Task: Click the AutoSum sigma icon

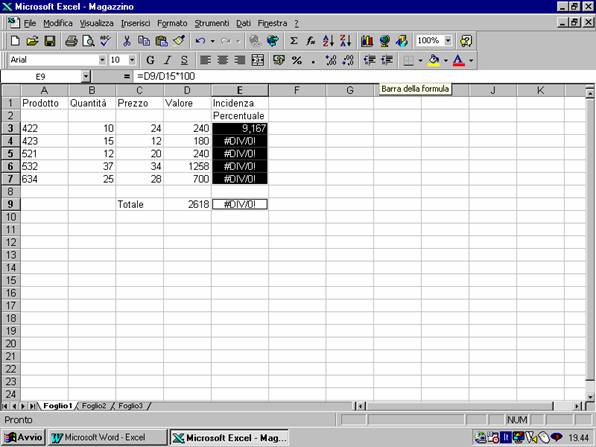Action: click(293, 41)
